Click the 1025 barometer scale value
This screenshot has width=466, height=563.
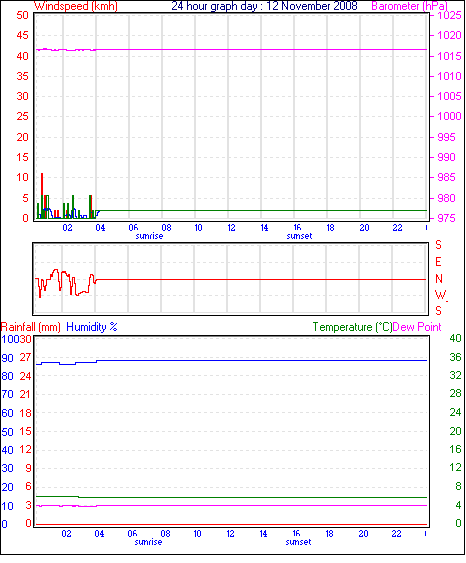pyautogui.click(x=449, y=15)
